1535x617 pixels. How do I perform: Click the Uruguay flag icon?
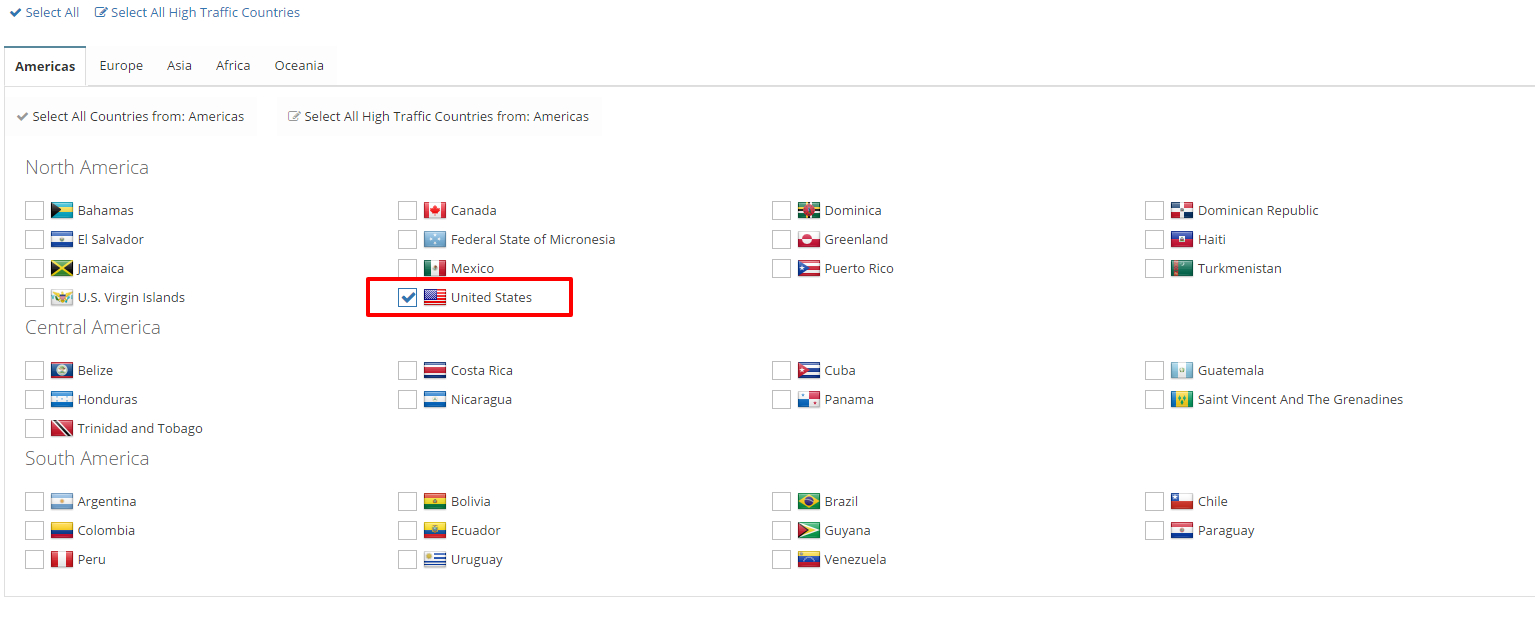pyautogui.click(x=435, y=559)
